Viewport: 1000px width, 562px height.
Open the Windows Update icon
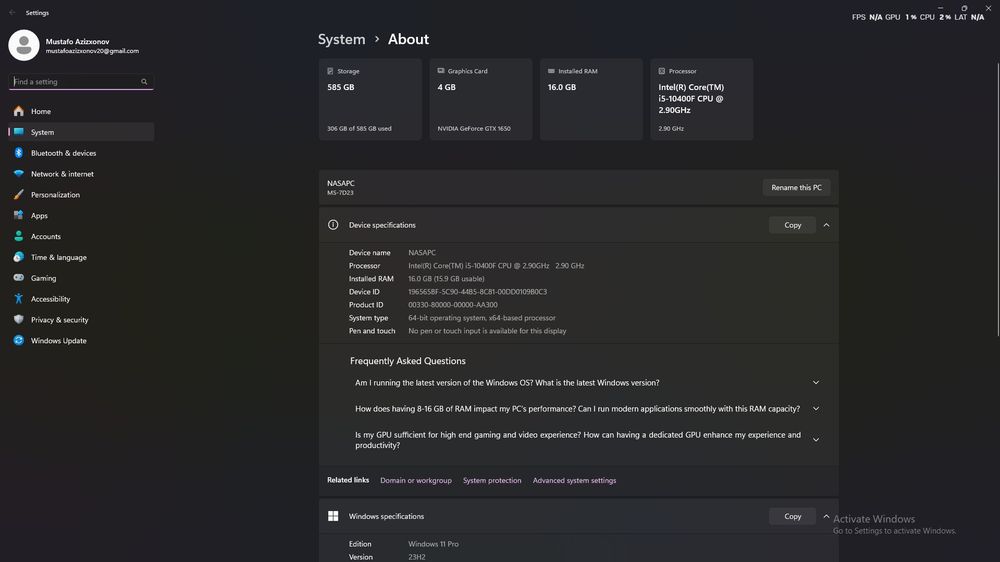[x=18, y=341]
